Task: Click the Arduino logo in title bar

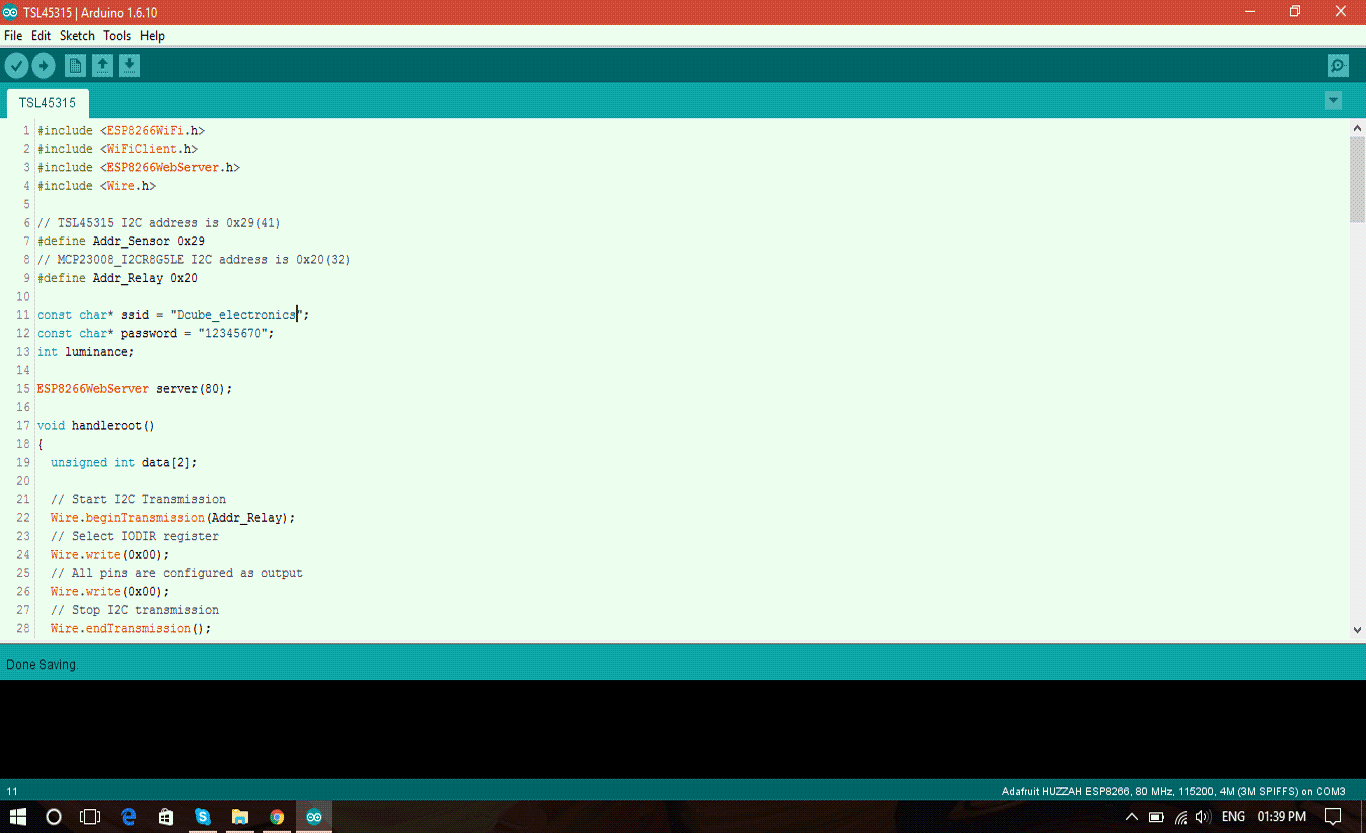Action: (x=10, y=12)
